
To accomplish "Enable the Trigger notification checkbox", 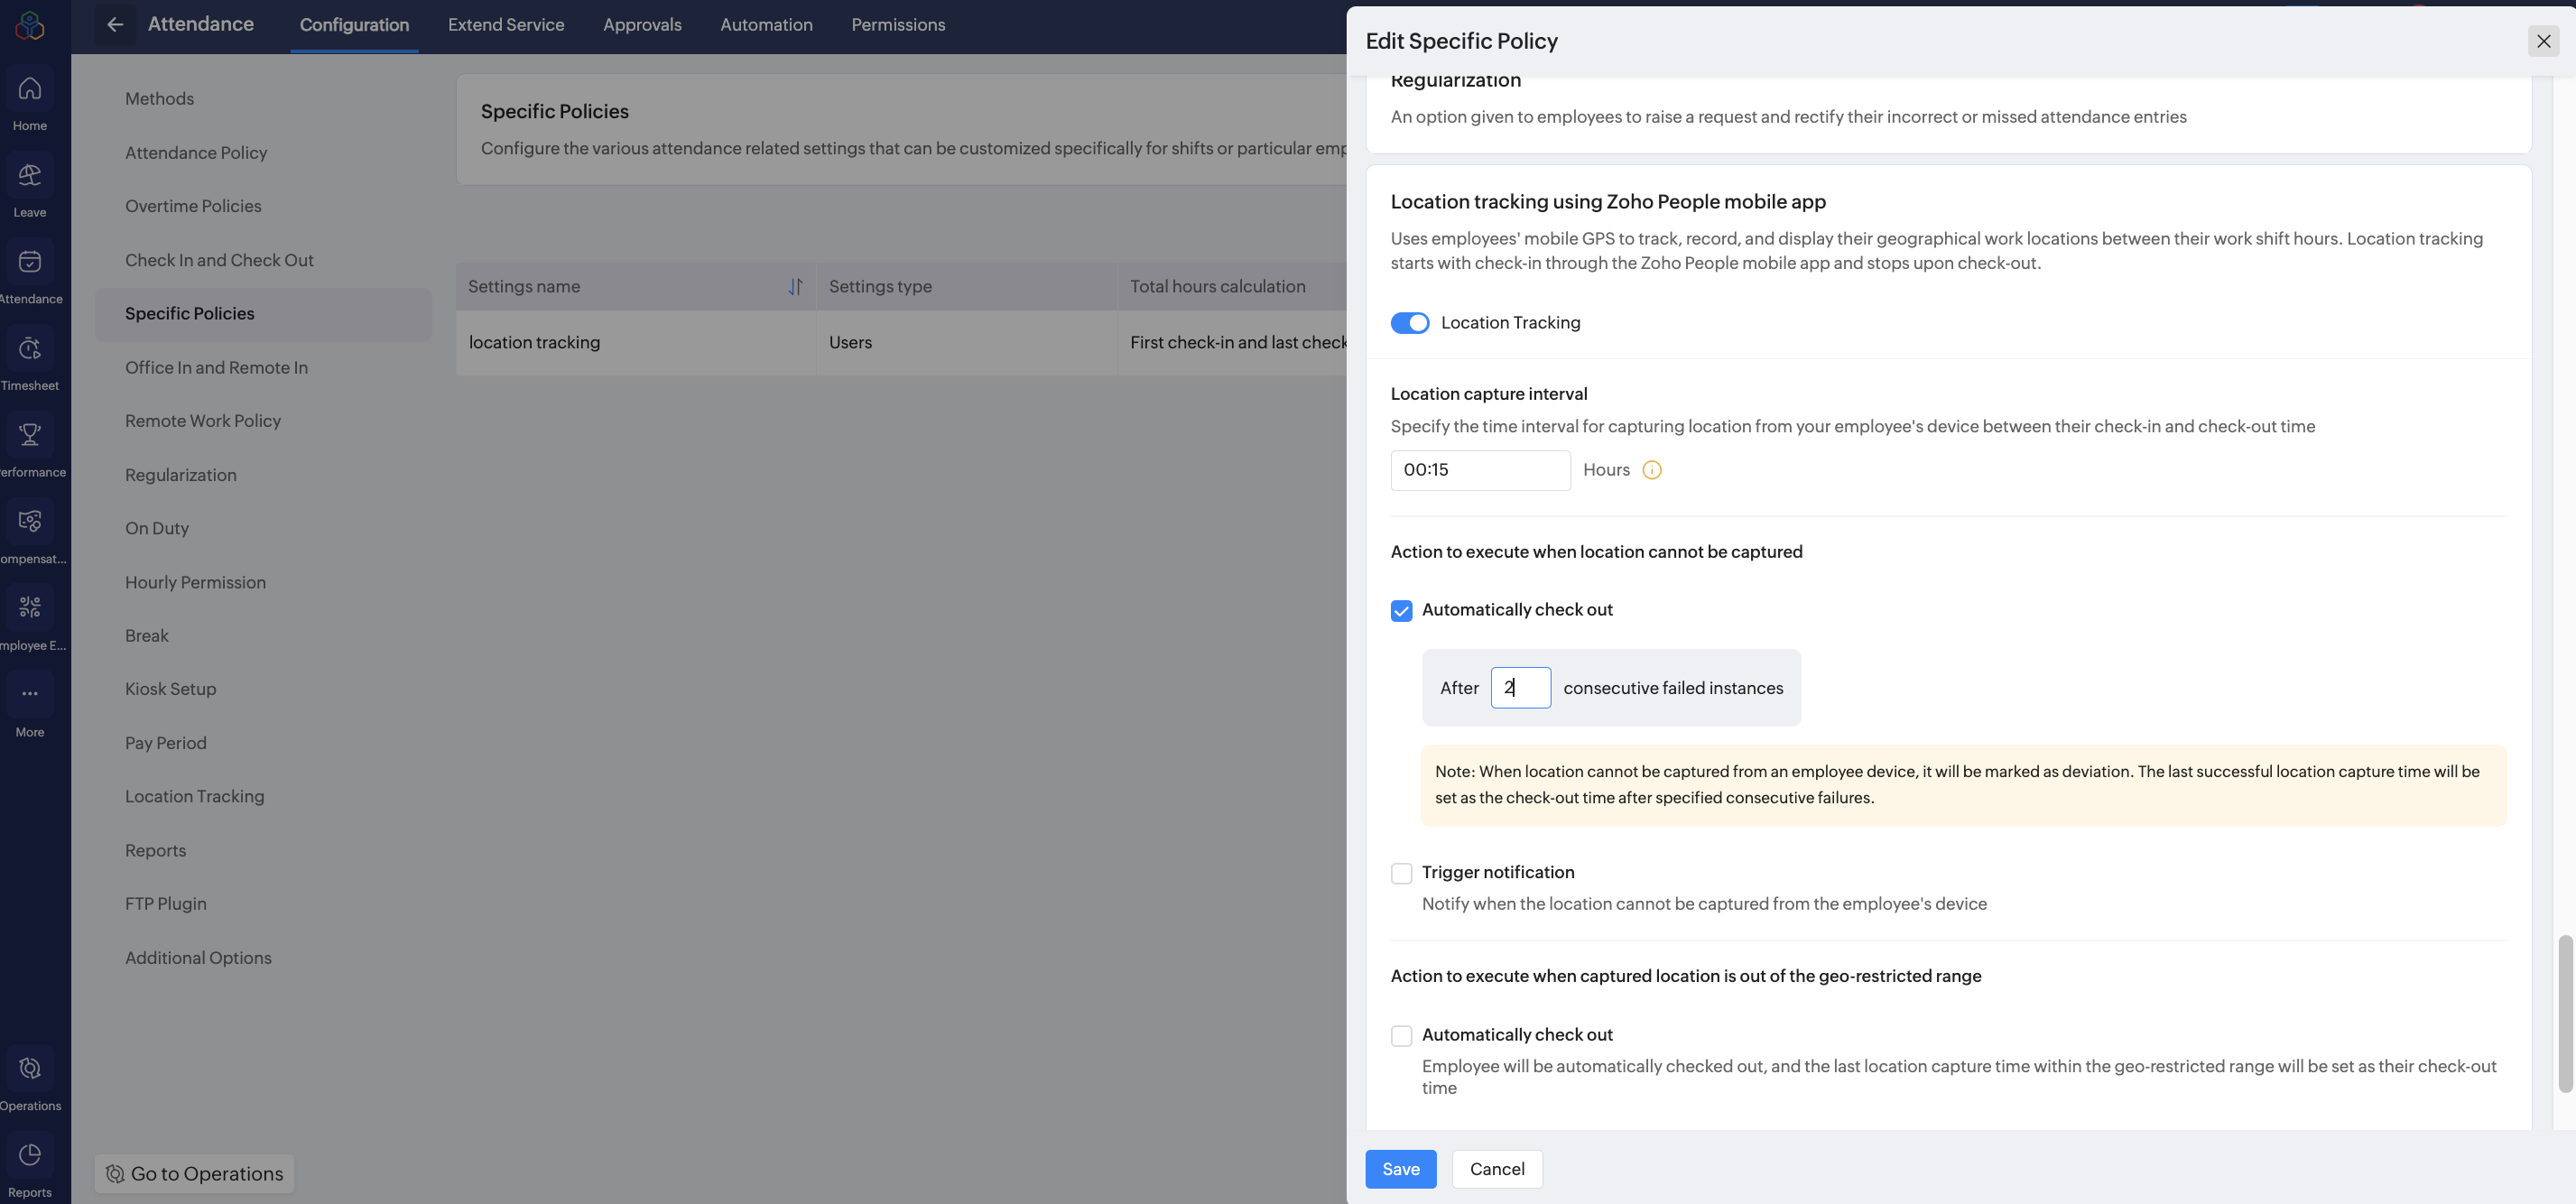I will 1401,873.
